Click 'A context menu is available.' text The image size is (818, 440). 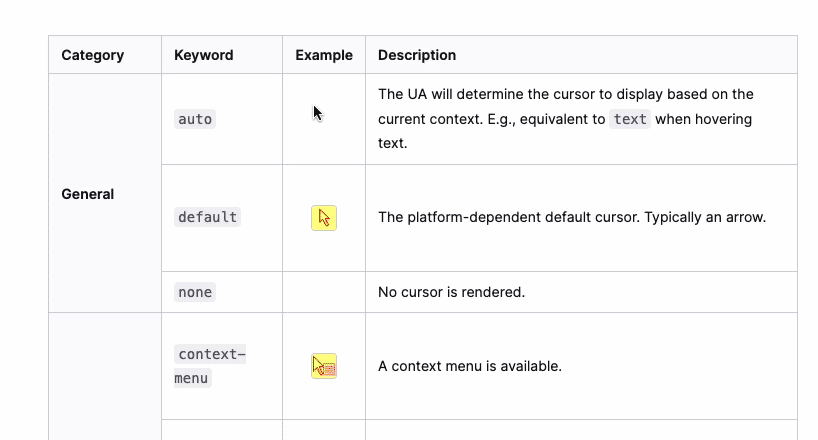[x=470, y=366]
